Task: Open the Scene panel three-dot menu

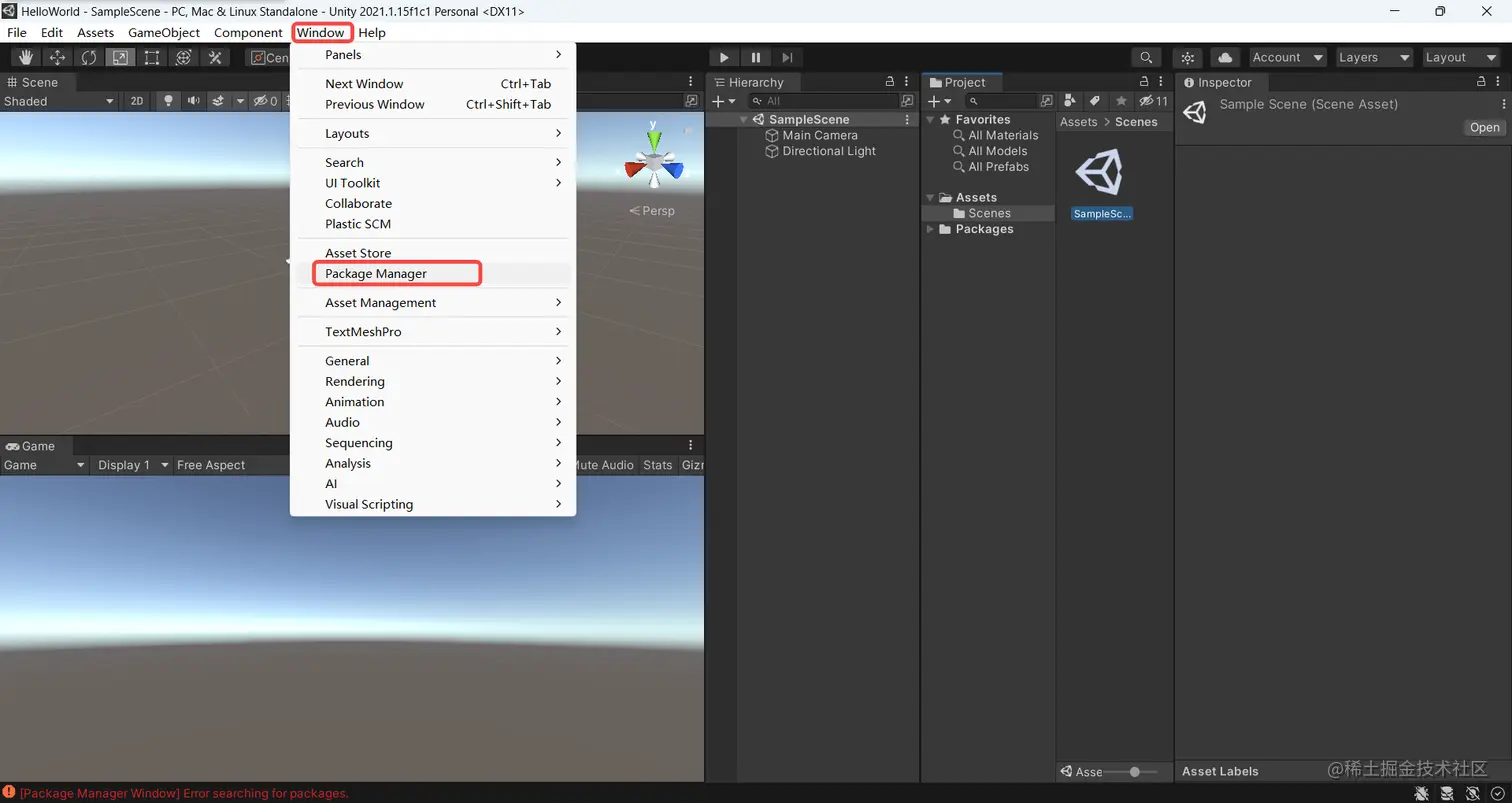Action: tap(690, 82)
